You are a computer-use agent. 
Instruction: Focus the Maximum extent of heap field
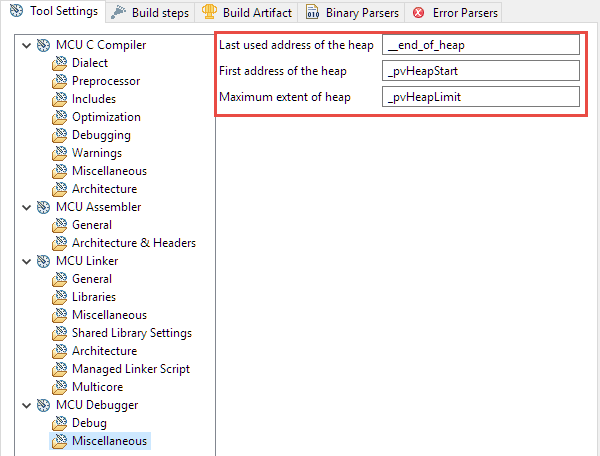[480, 97]
